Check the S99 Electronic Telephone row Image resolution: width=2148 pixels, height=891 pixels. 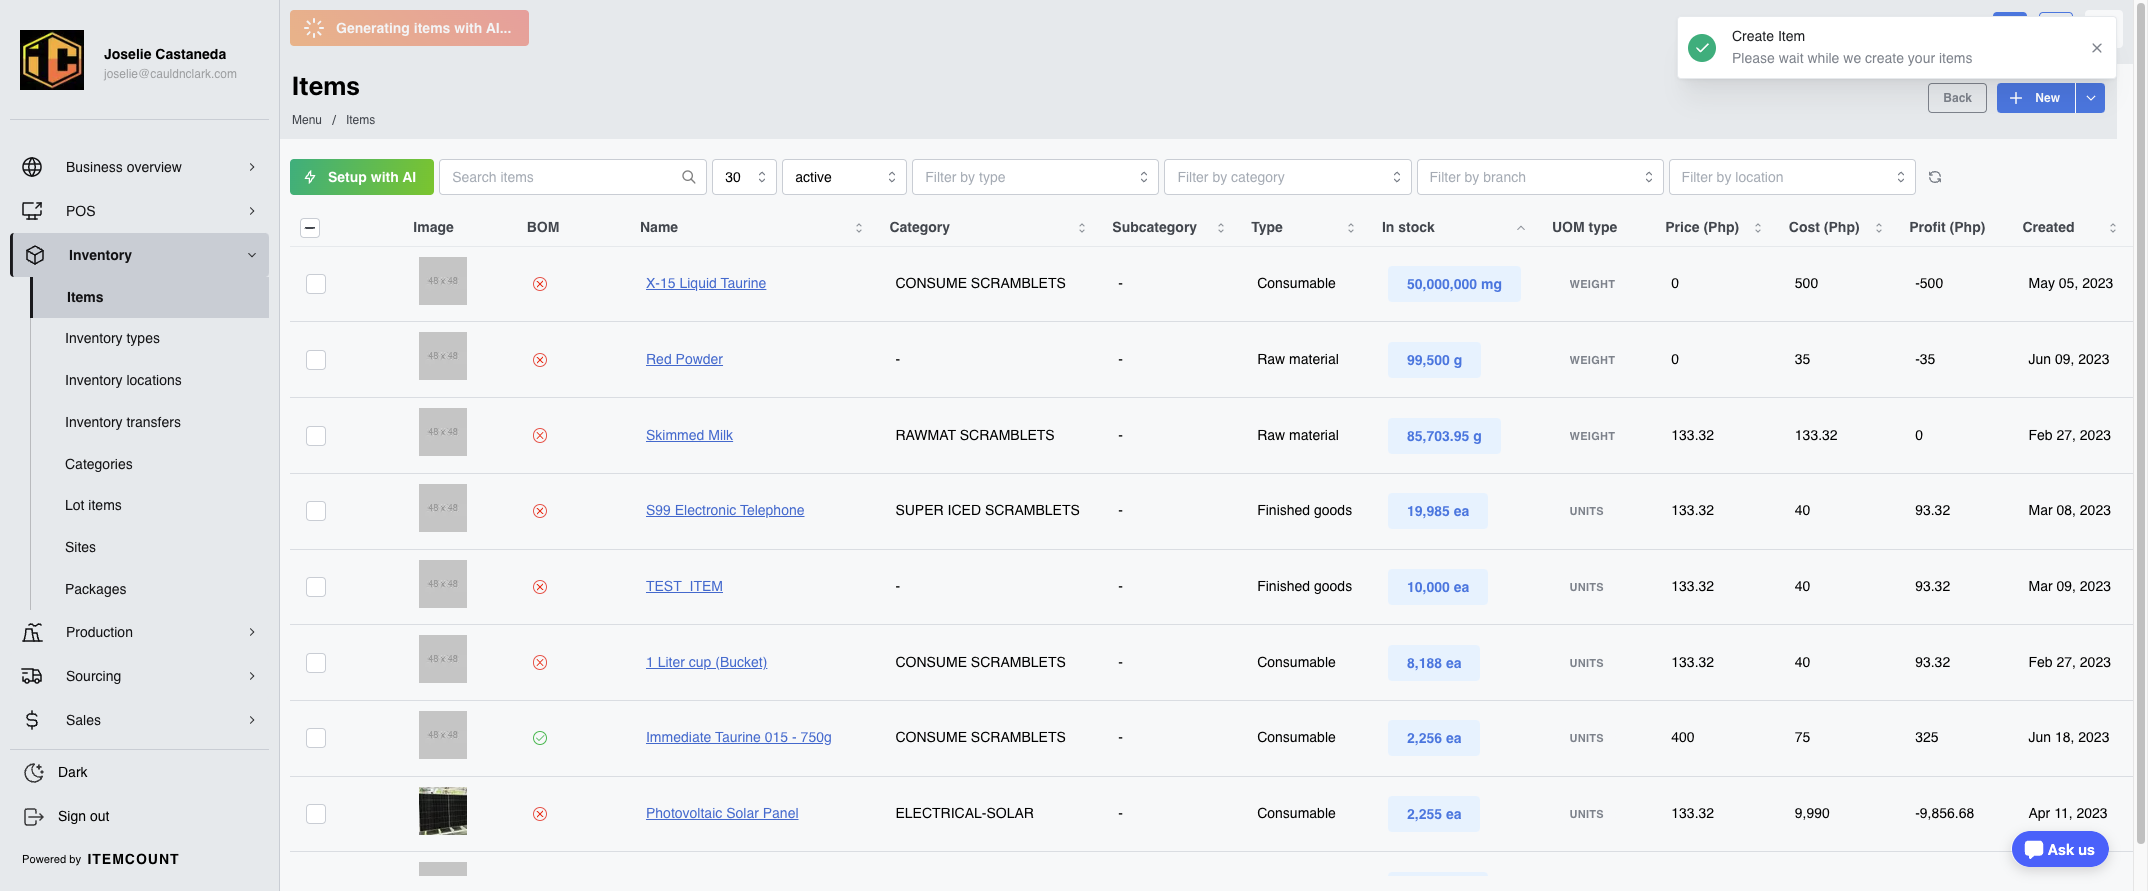click(316, 511)
